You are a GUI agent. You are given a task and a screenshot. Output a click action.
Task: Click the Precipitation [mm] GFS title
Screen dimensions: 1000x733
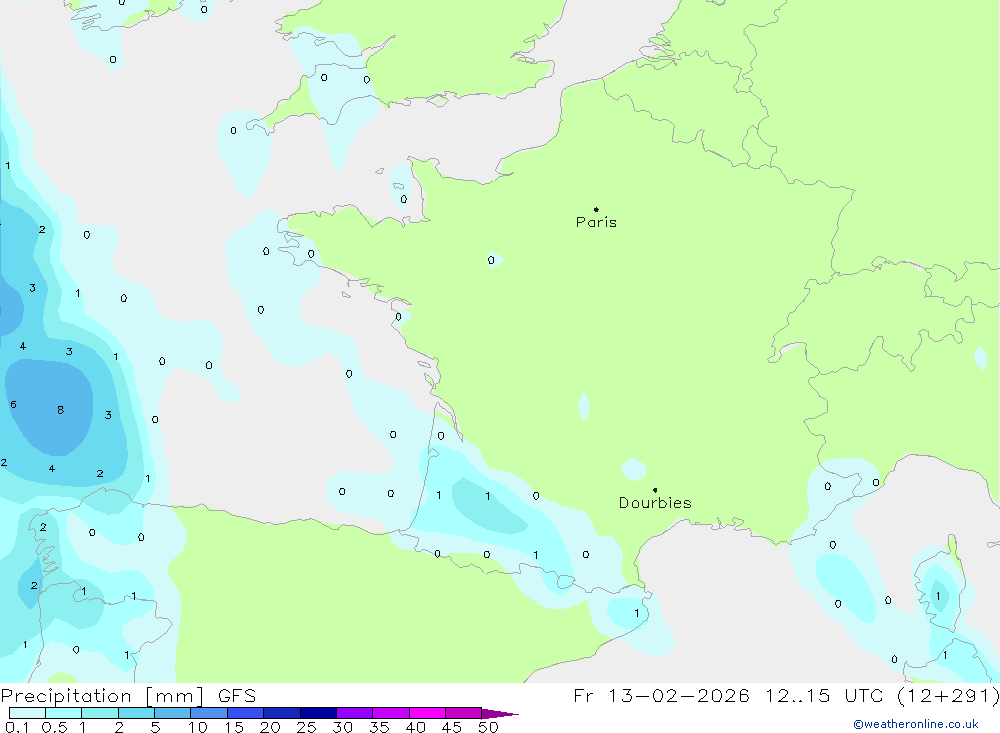(x=128, y=695)
